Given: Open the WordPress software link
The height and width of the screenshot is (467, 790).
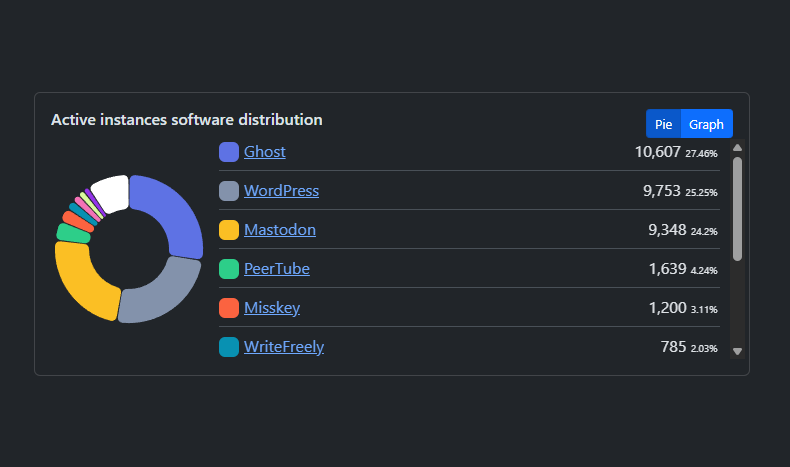Looking at the screenshot, I should 281,191.
